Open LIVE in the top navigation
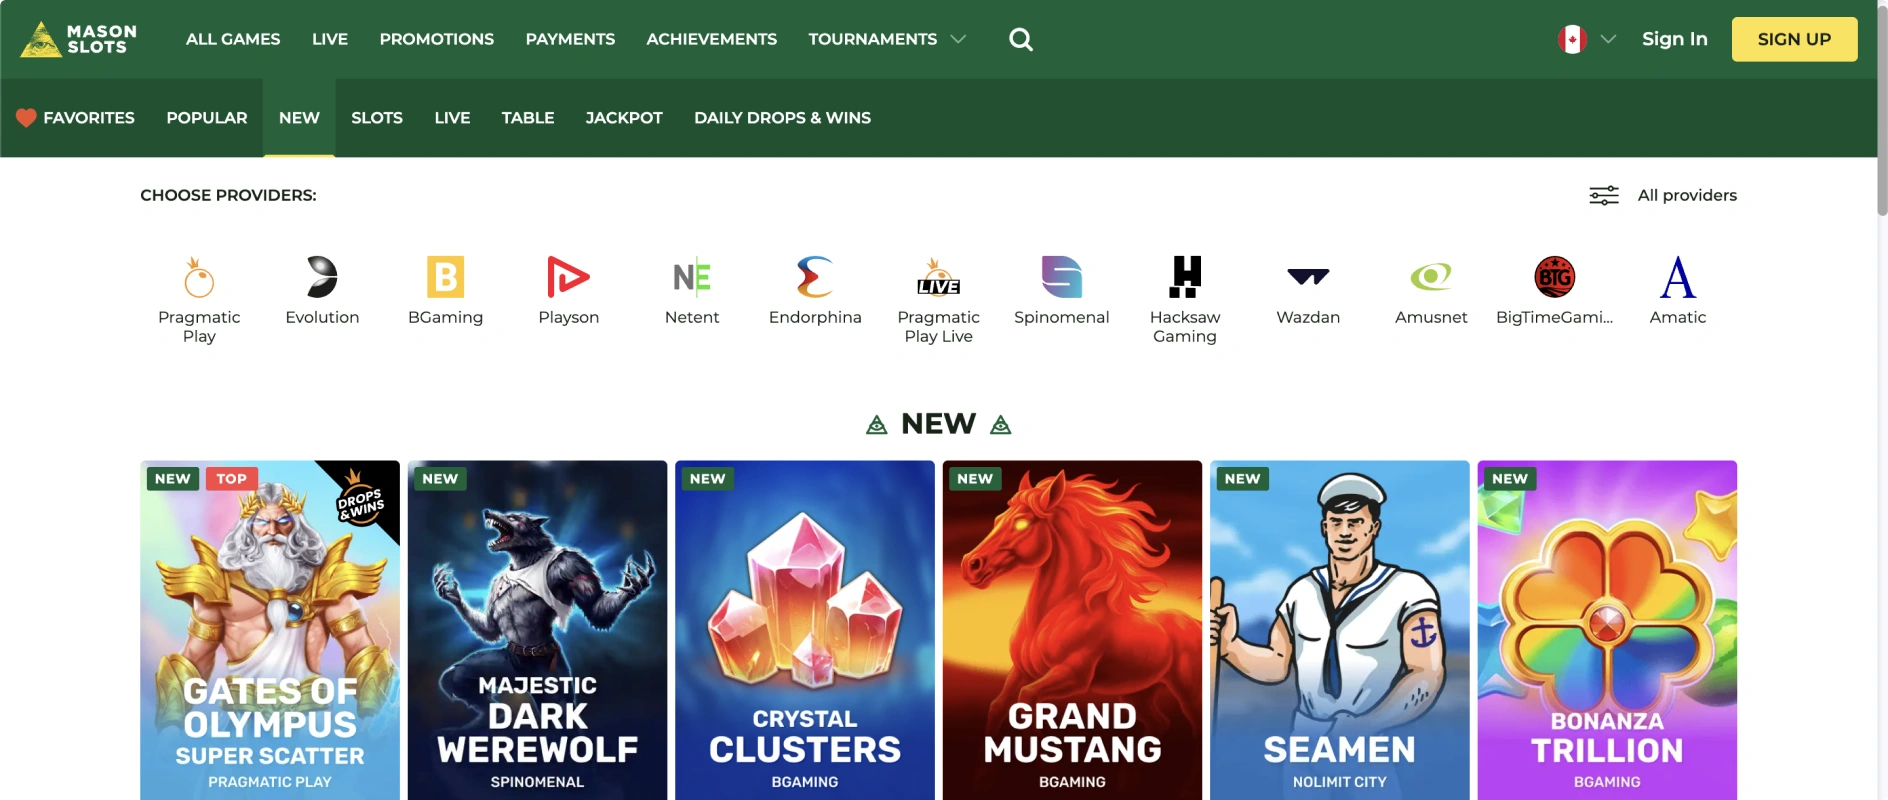1888x800 pixels. click(x=330, y=39)
